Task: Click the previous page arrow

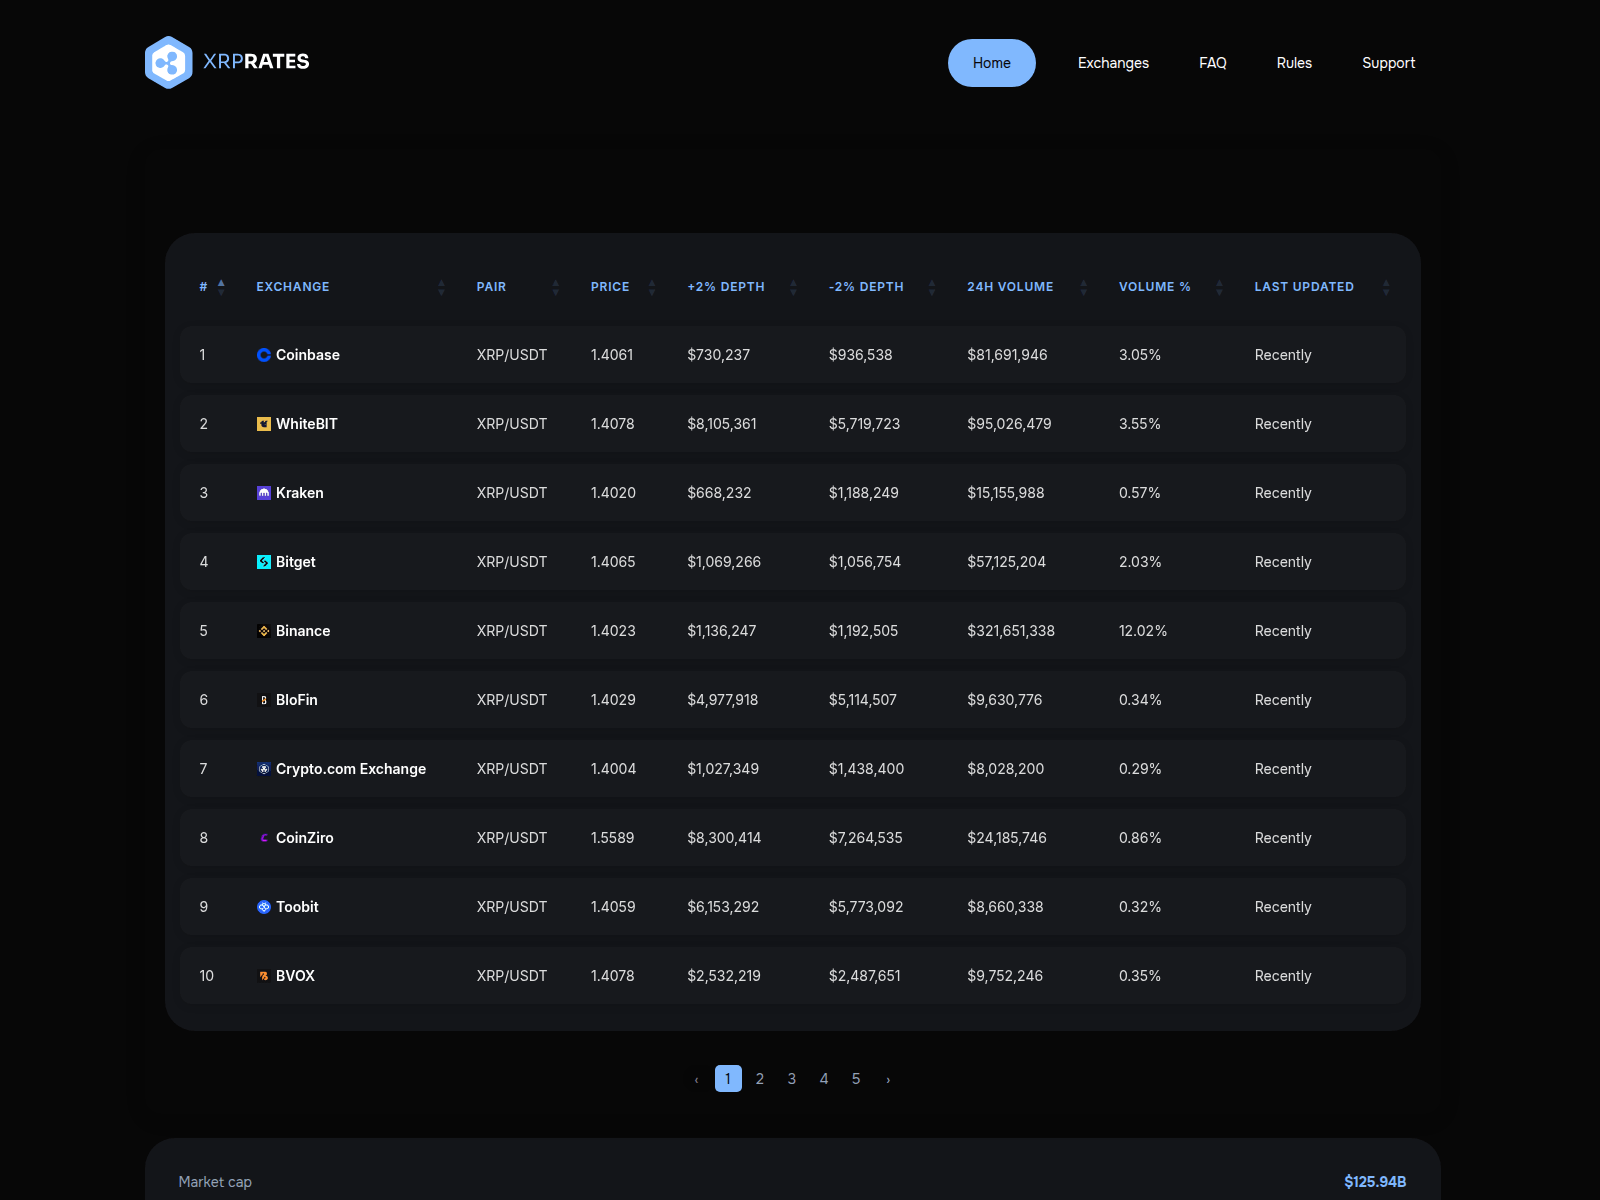Action: [696, 1080]
